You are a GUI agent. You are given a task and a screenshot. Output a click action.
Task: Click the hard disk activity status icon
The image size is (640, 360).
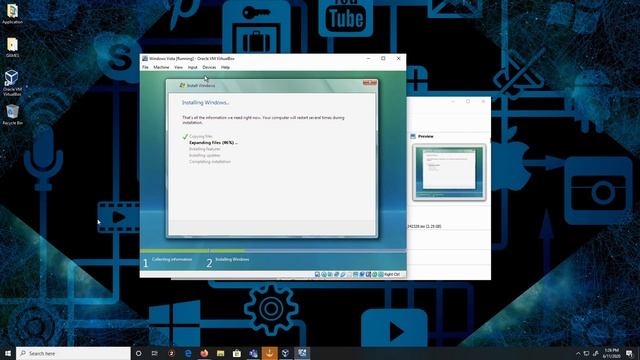pos(318,275)
